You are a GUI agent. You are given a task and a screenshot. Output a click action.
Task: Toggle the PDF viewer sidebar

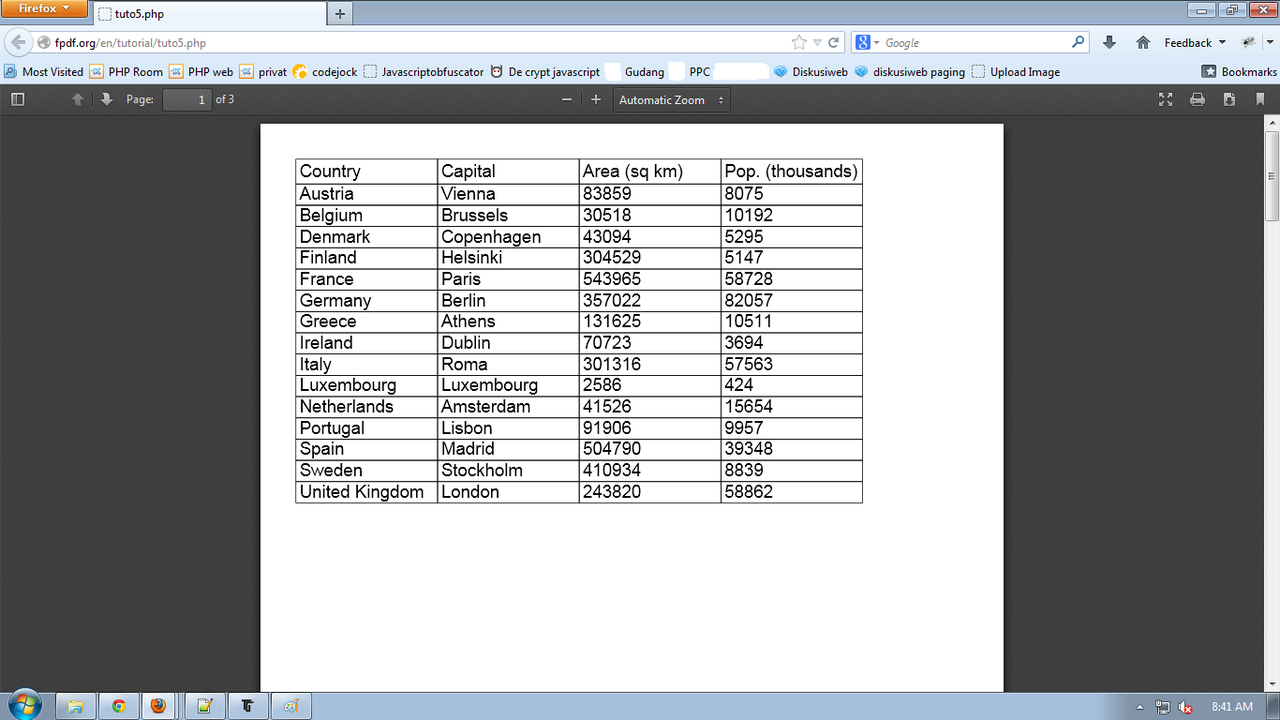point(17,100)
